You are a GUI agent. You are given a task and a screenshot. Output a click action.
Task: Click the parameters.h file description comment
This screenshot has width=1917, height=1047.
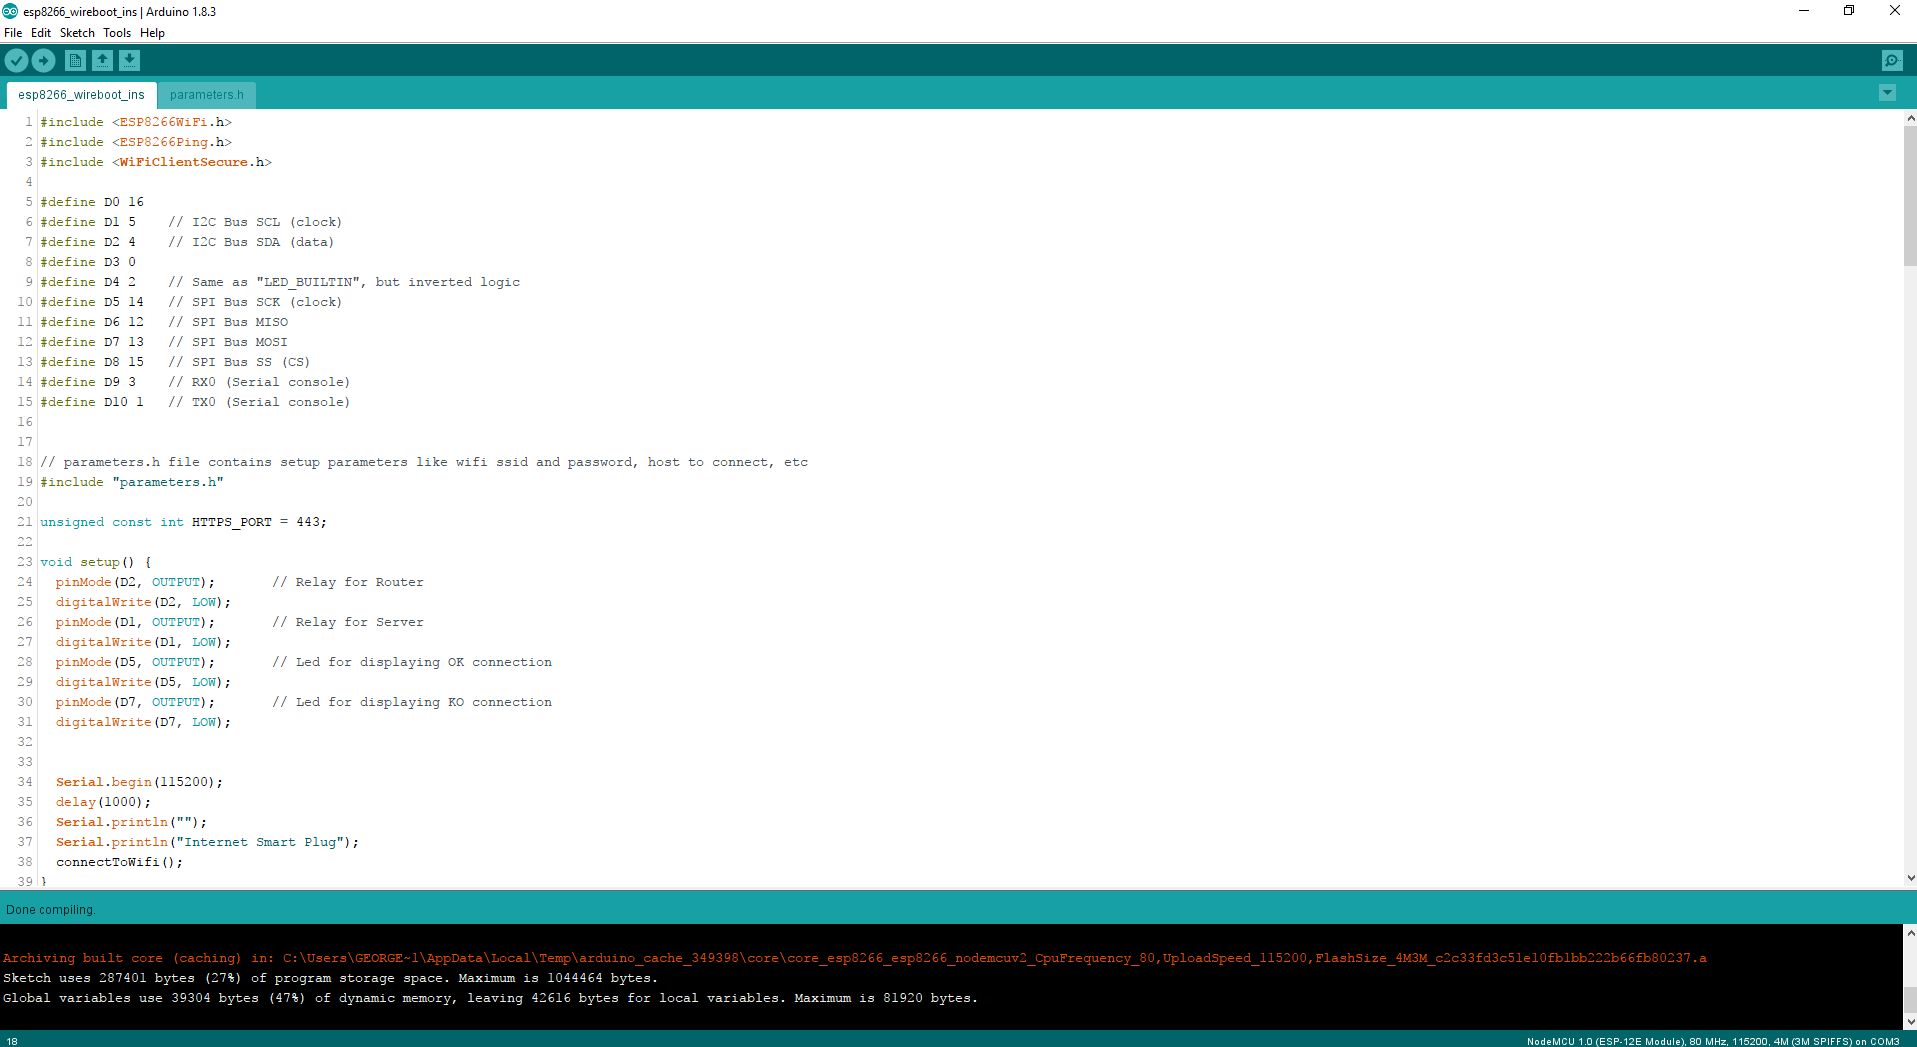(424, 462)
